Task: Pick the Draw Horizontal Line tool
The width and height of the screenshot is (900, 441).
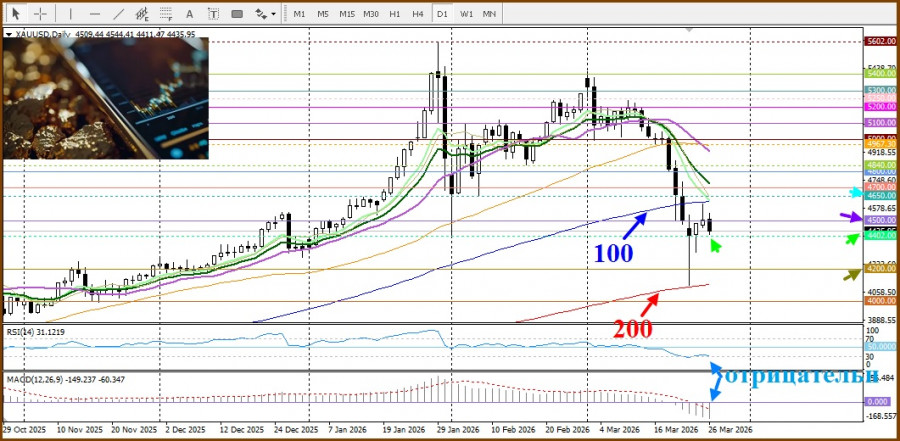Action: pos(95,13)
